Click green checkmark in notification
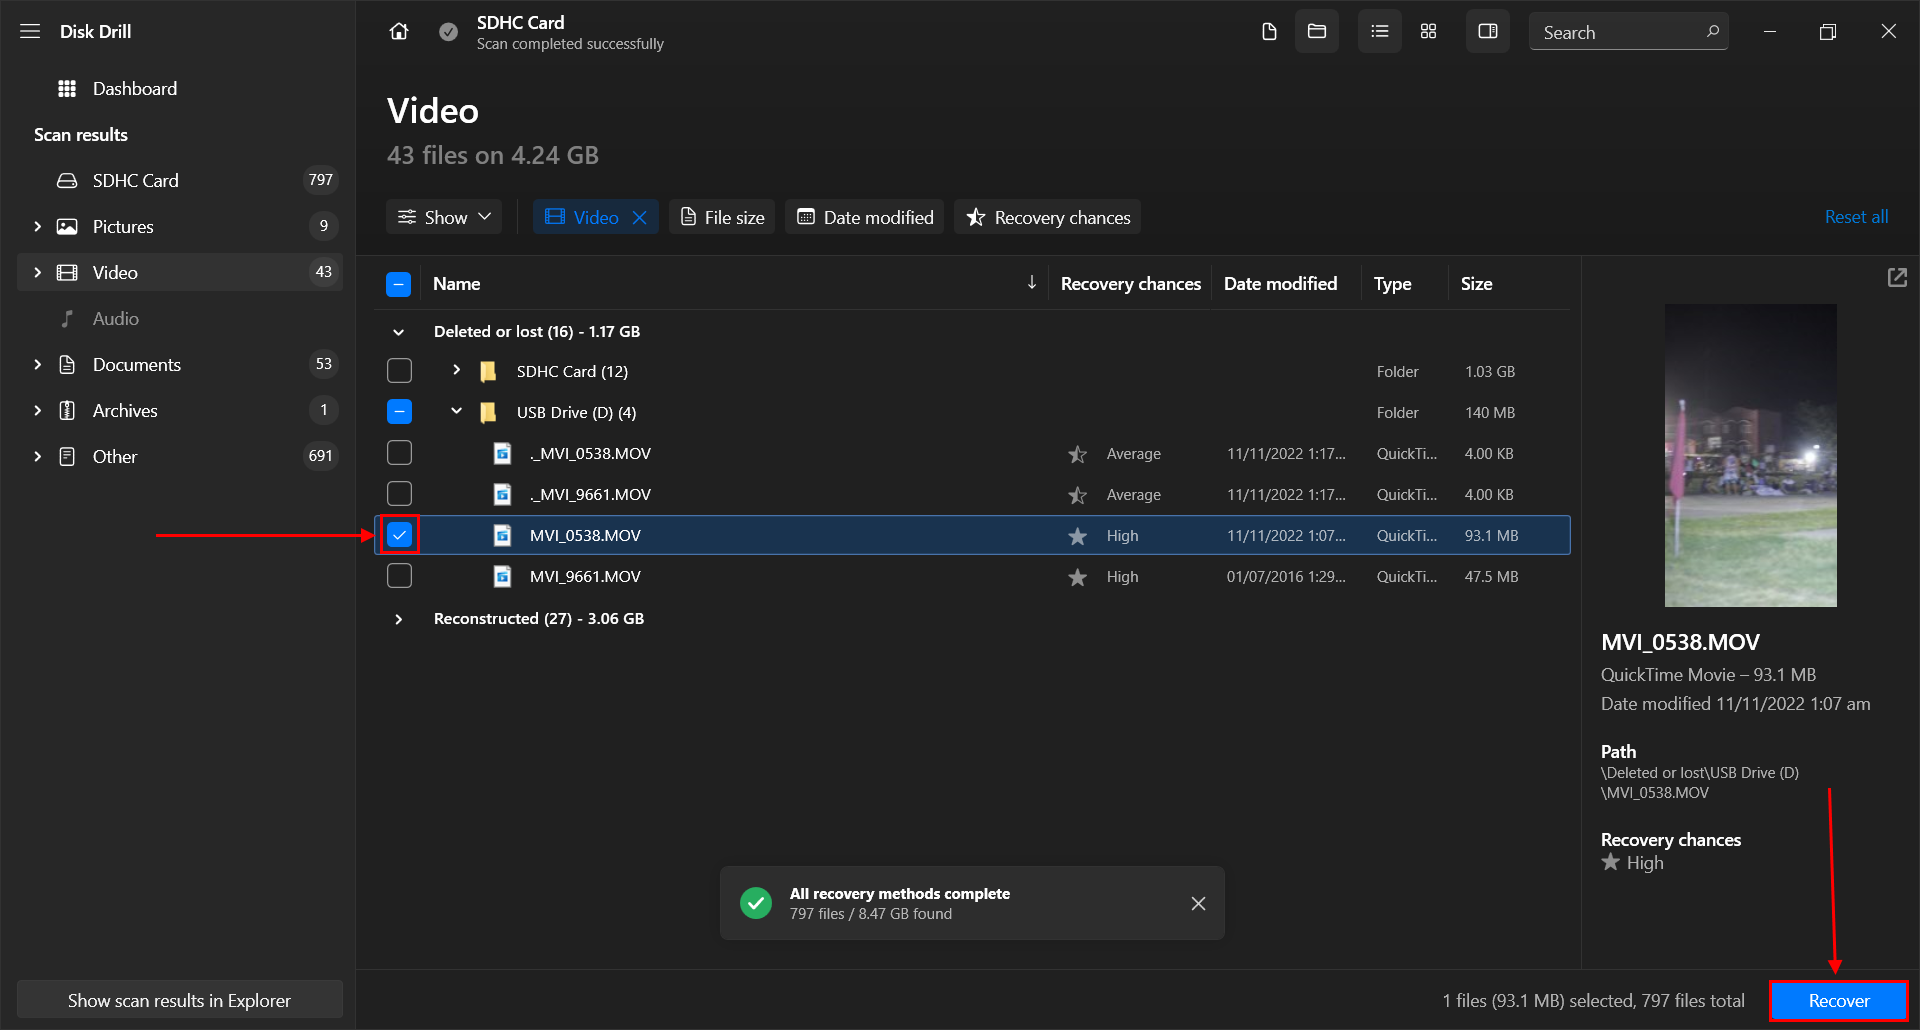 click(x=756, y=903)
